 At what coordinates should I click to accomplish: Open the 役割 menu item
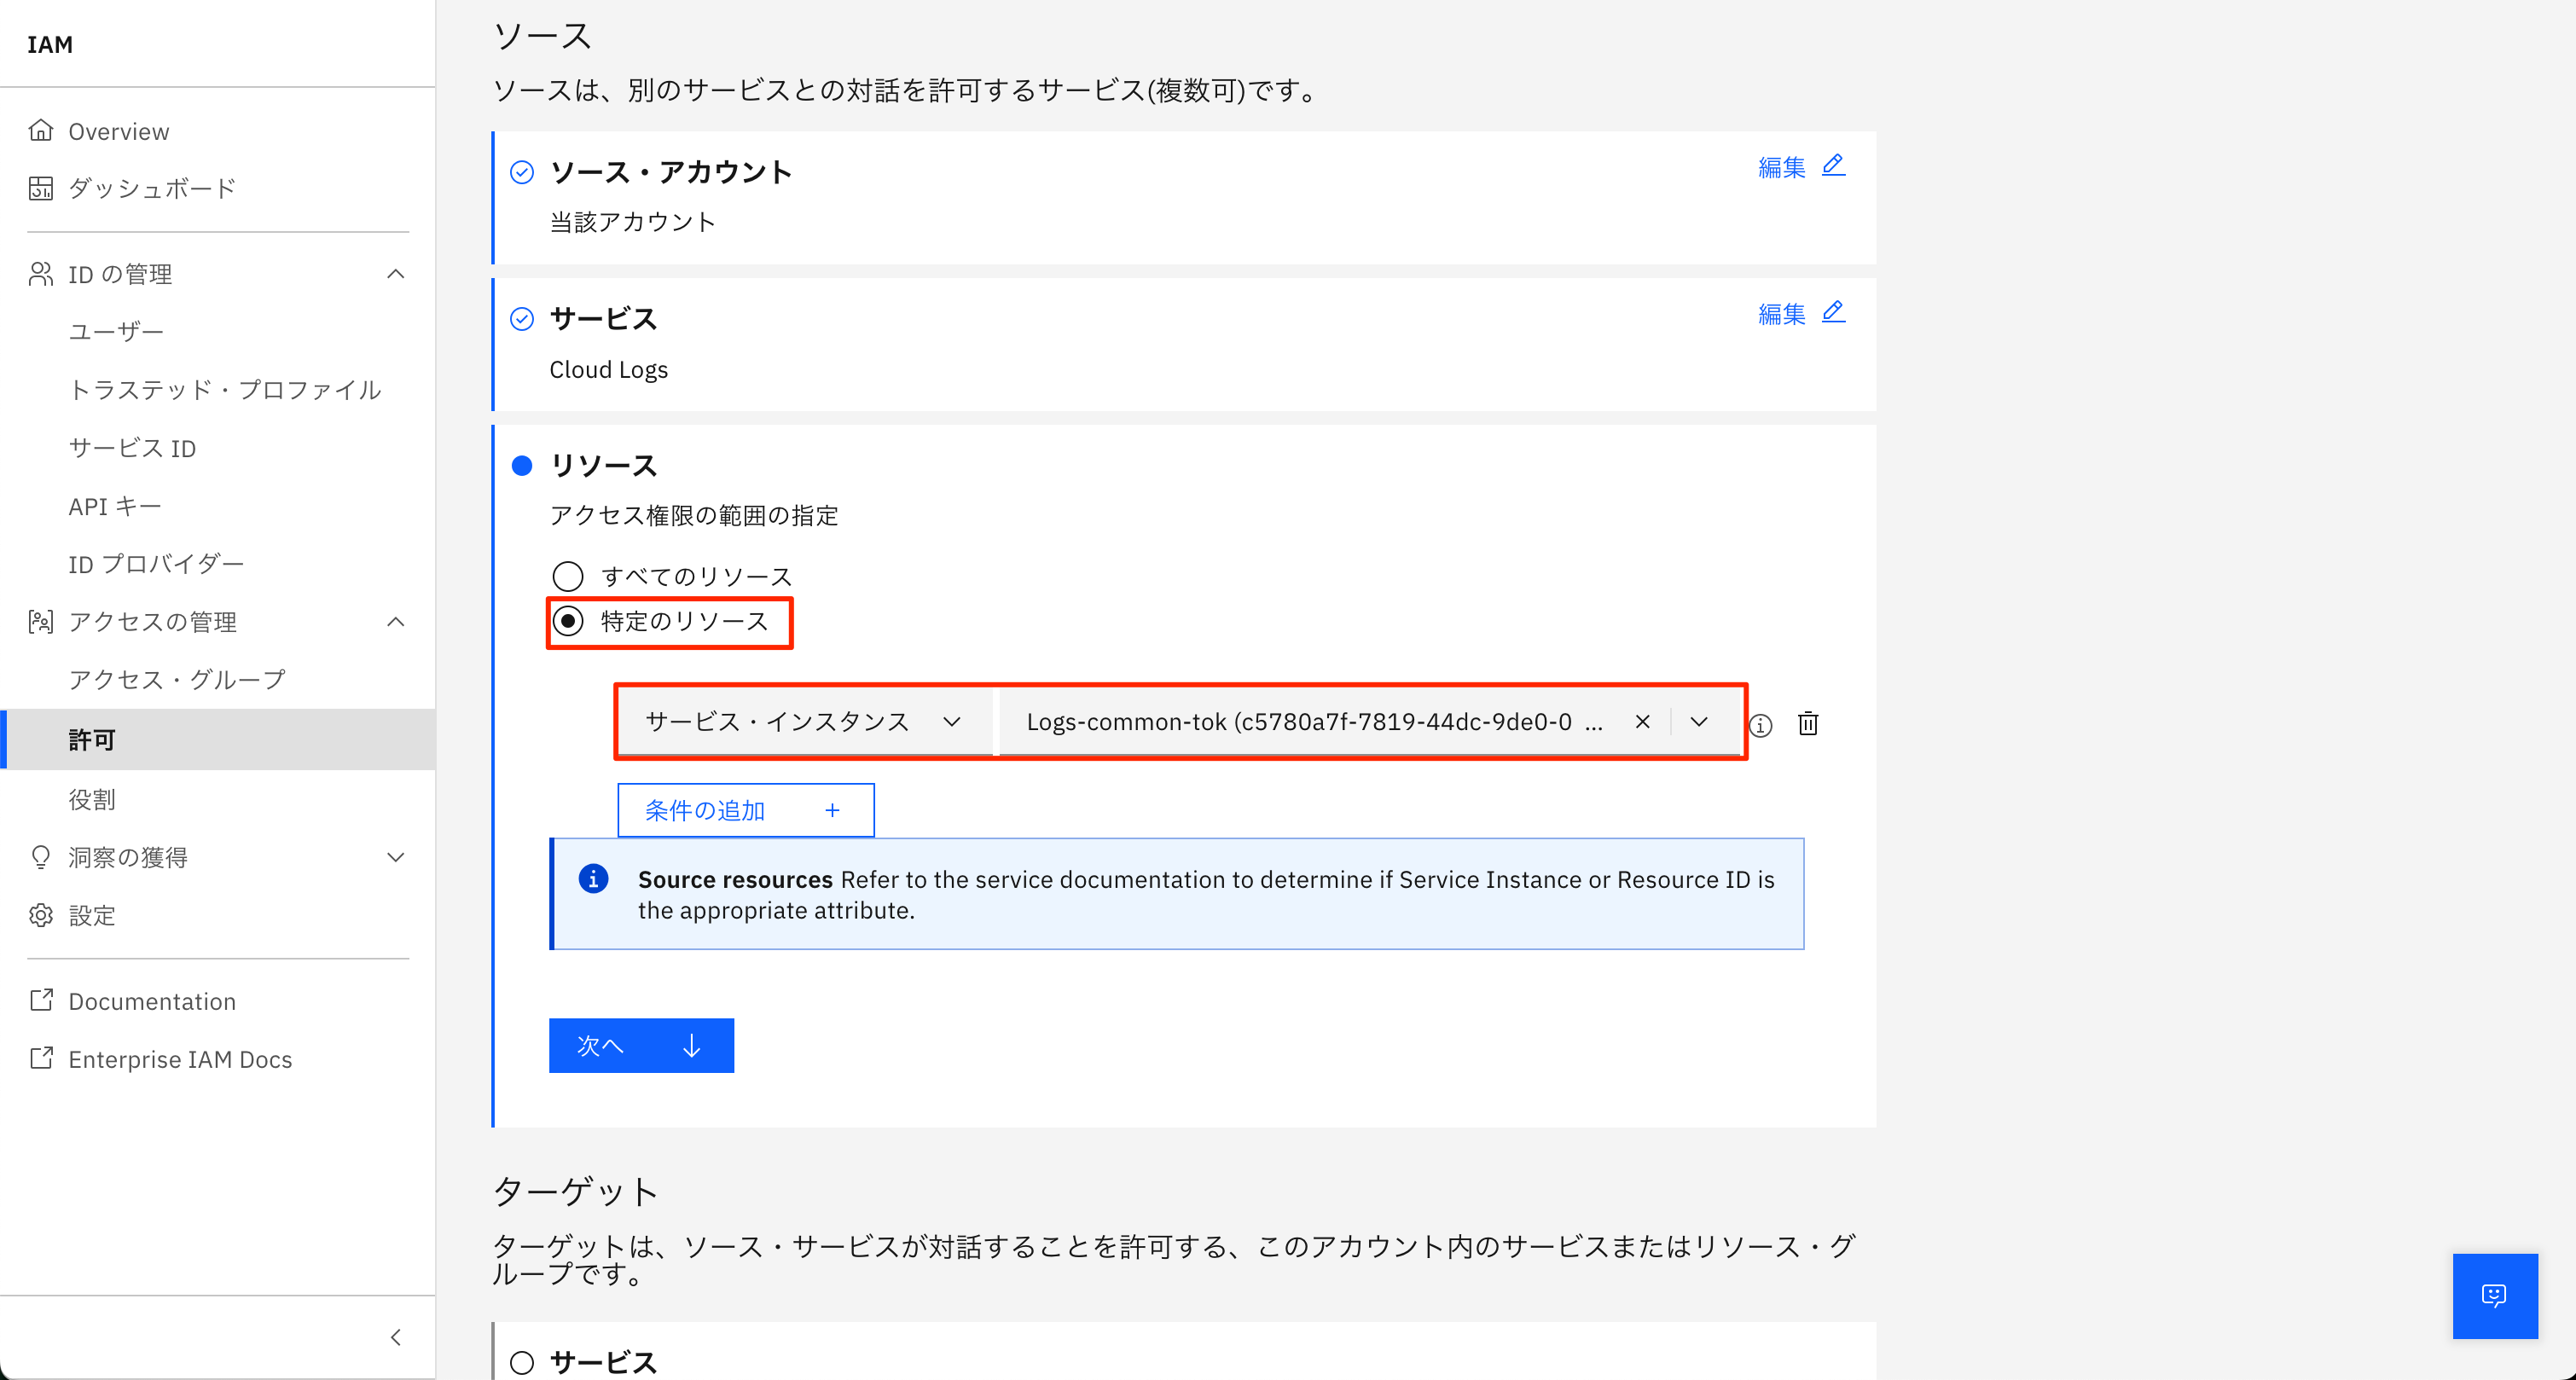[x=91, y=798]
